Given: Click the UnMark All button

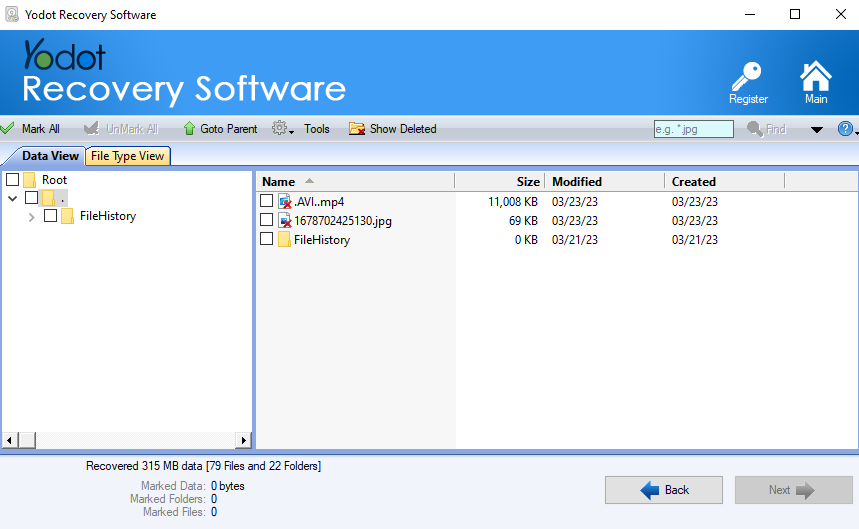Looking at the screenshot, I should 121,129.
